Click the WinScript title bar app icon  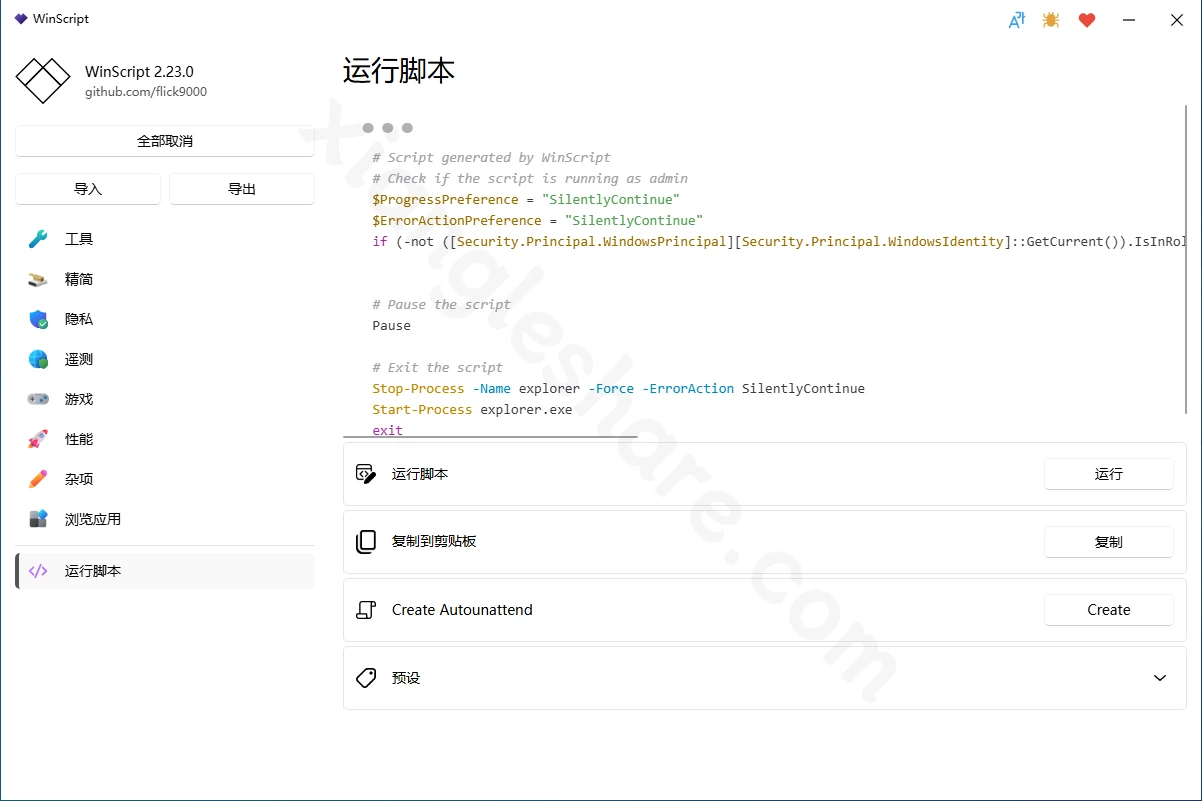21,19
